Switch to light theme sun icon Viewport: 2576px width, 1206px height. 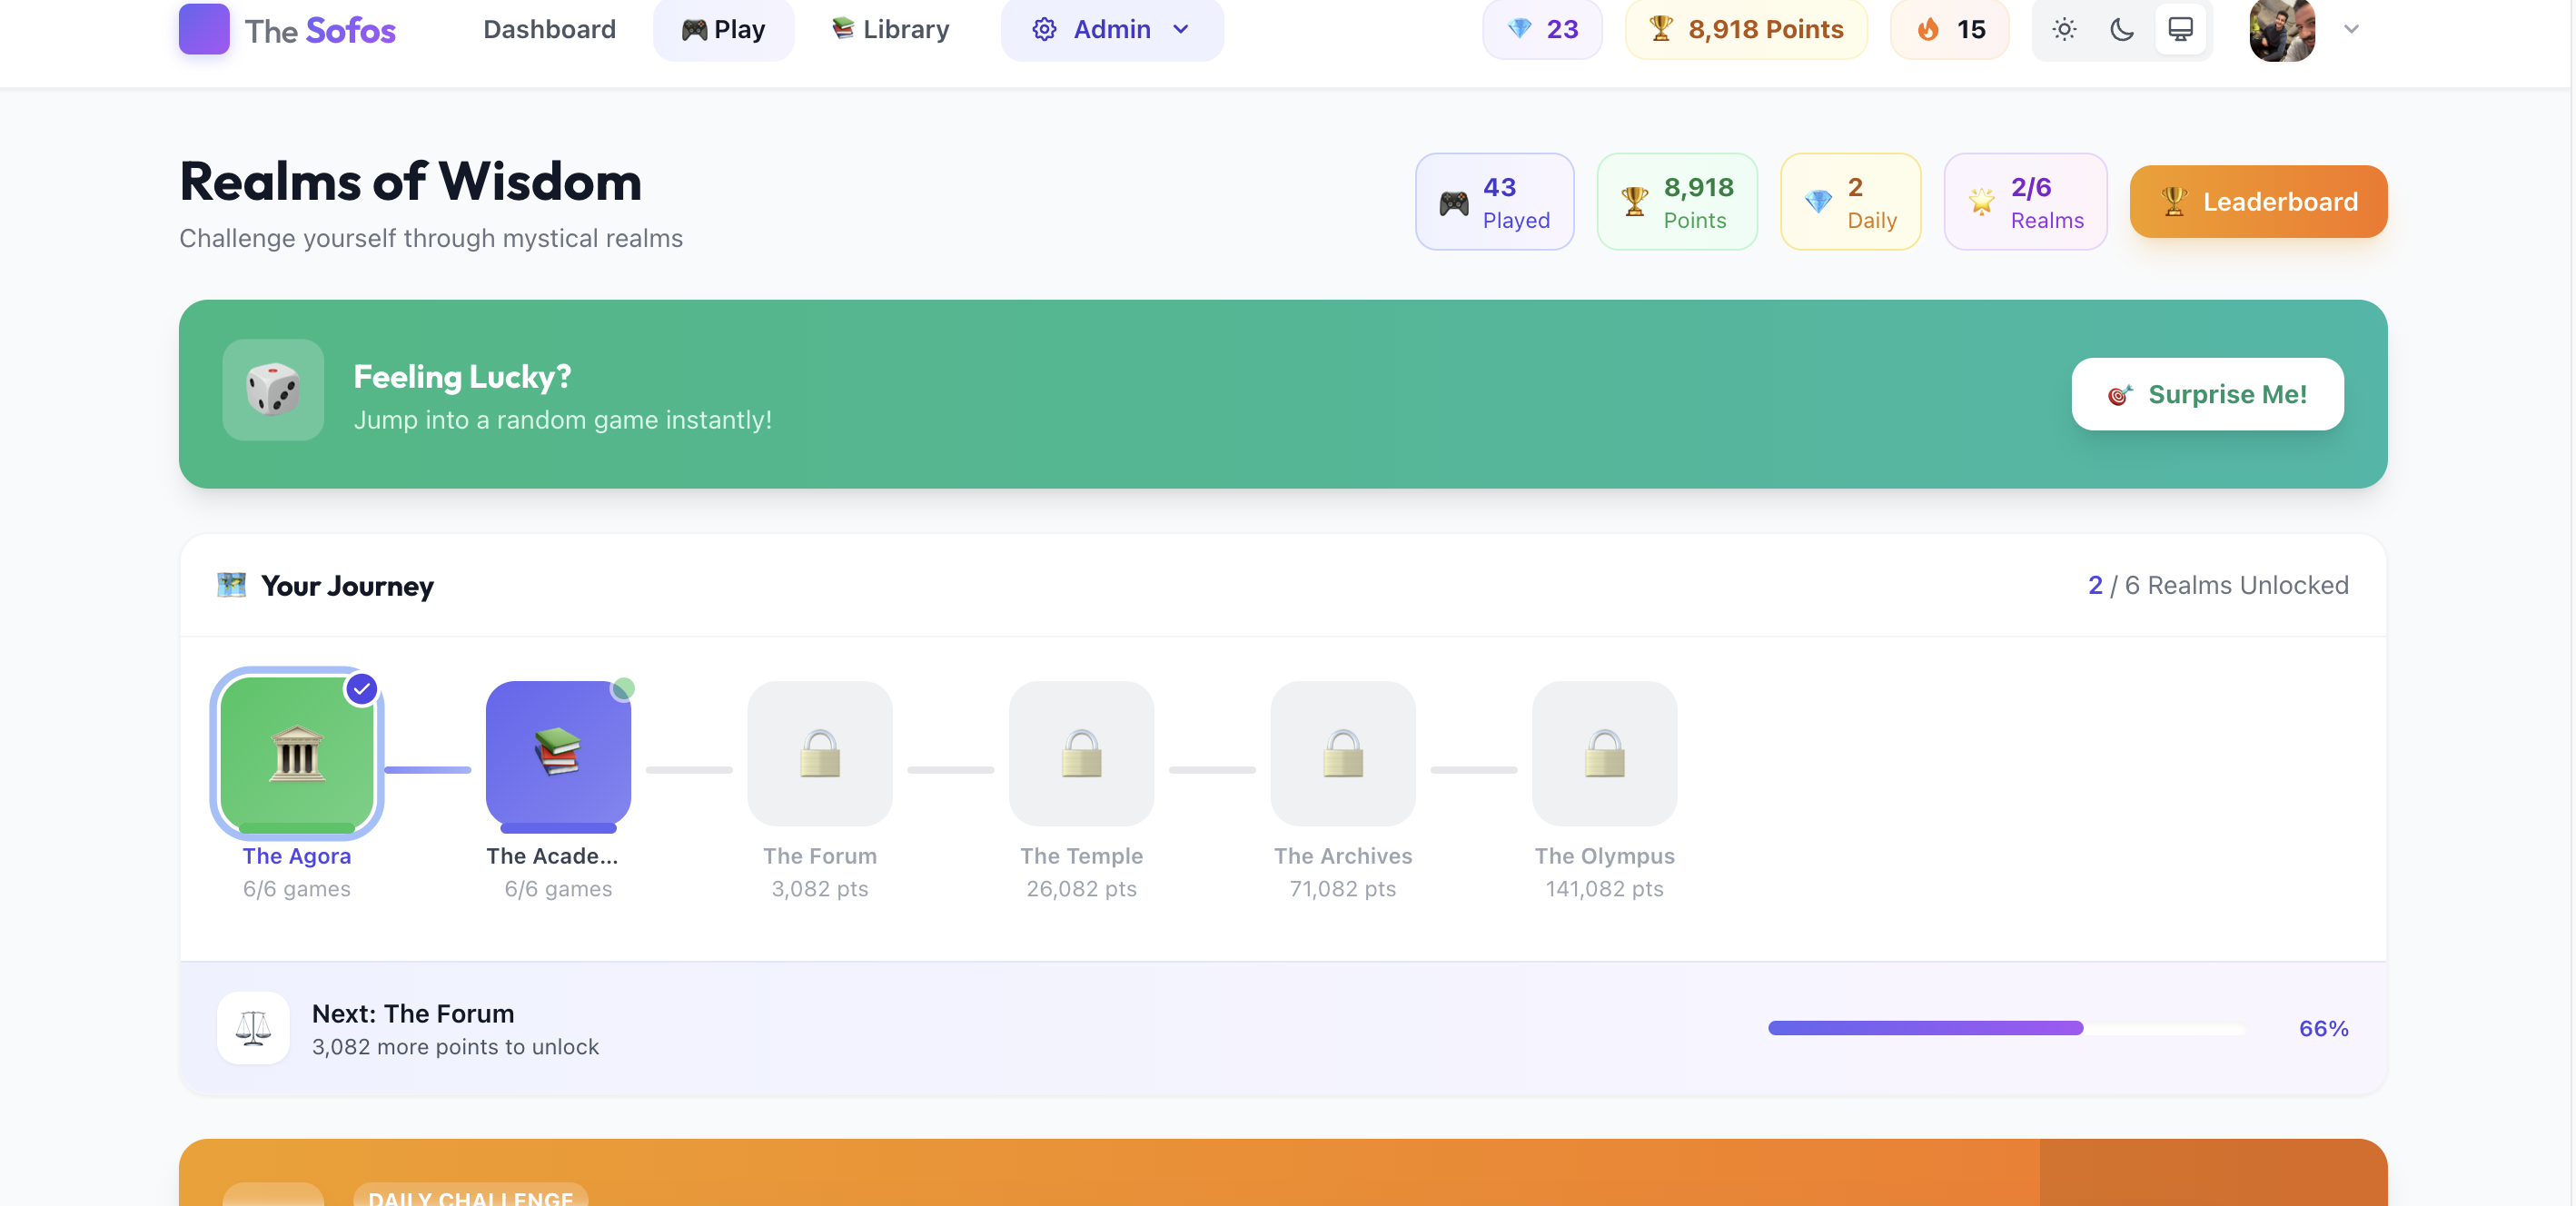[2064, 29]
